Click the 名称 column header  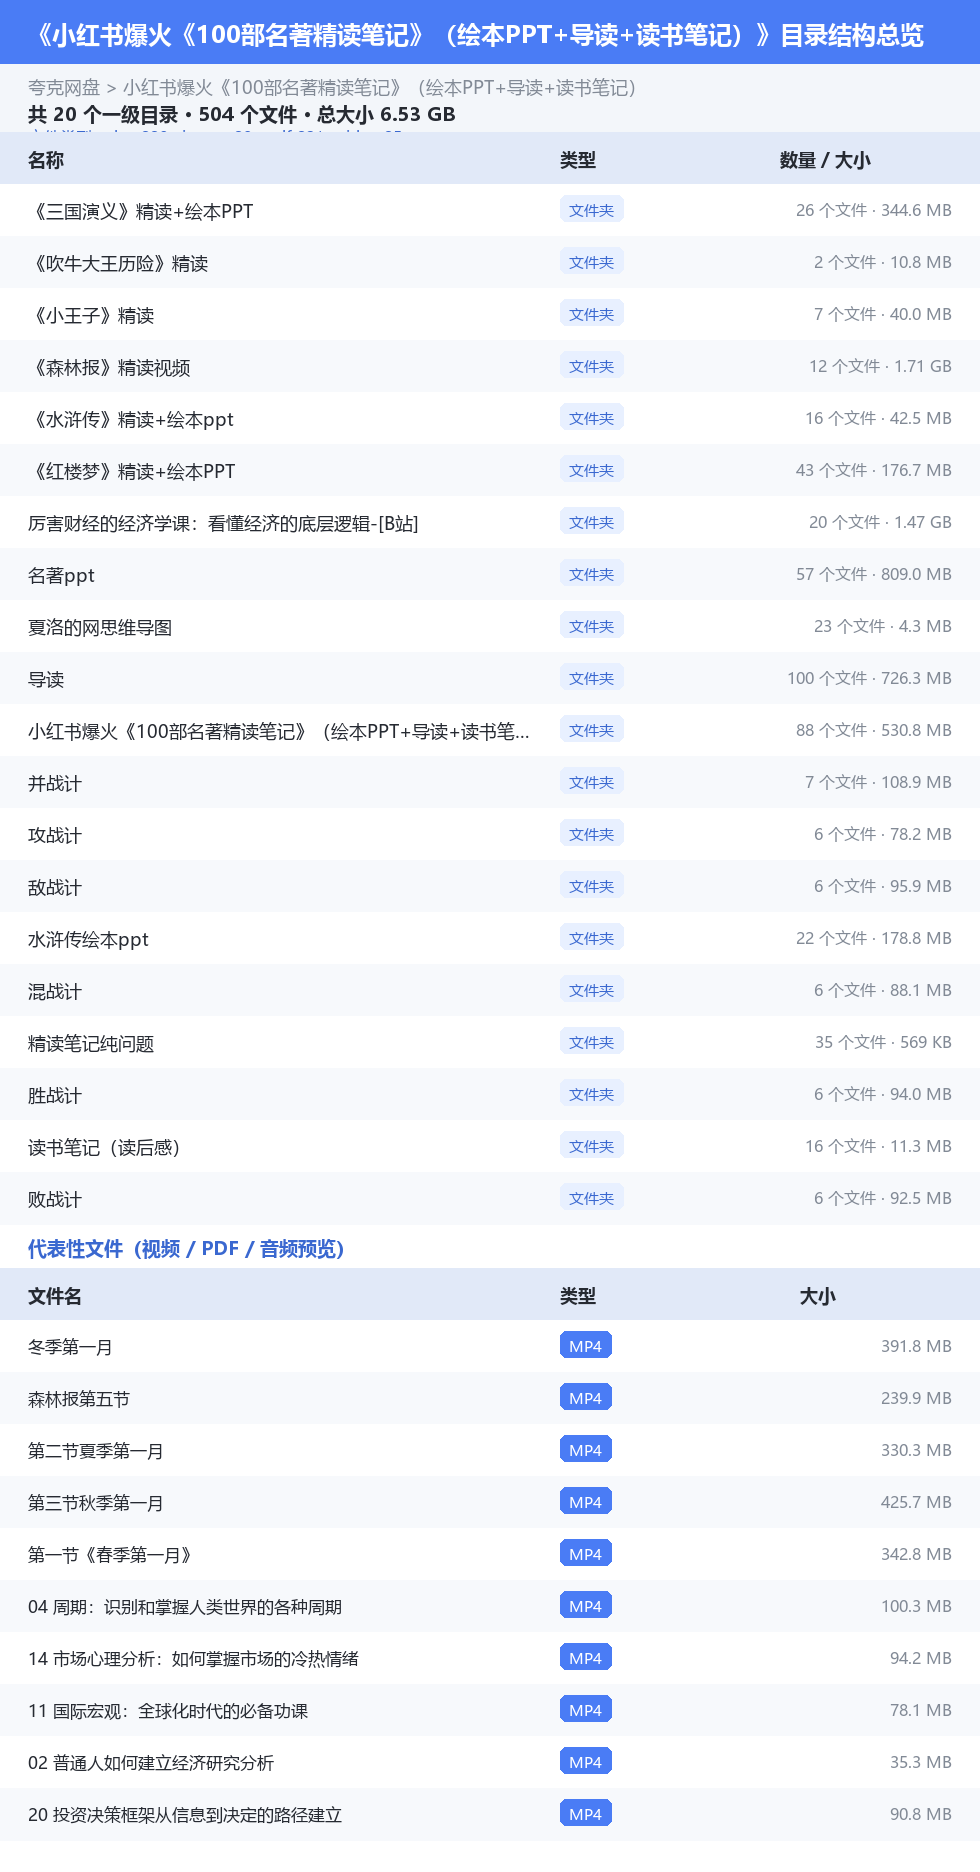click(46, 160)
